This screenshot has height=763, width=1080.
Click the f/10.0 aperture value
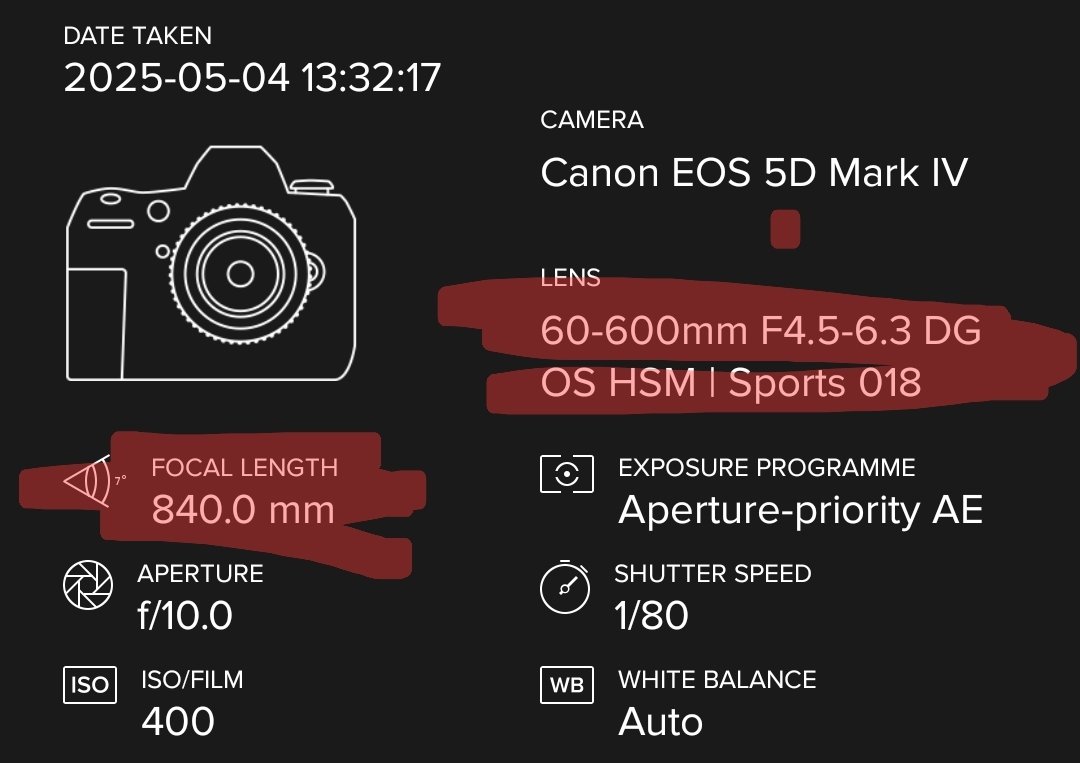(x=185, y=615)
